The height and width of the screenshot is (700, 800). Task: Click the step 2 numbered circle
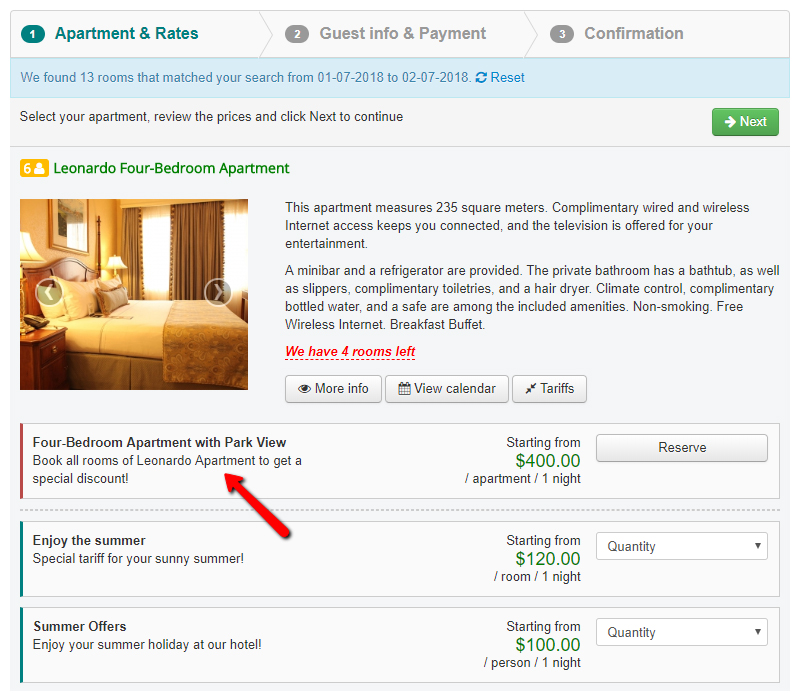tap(297, 33)
